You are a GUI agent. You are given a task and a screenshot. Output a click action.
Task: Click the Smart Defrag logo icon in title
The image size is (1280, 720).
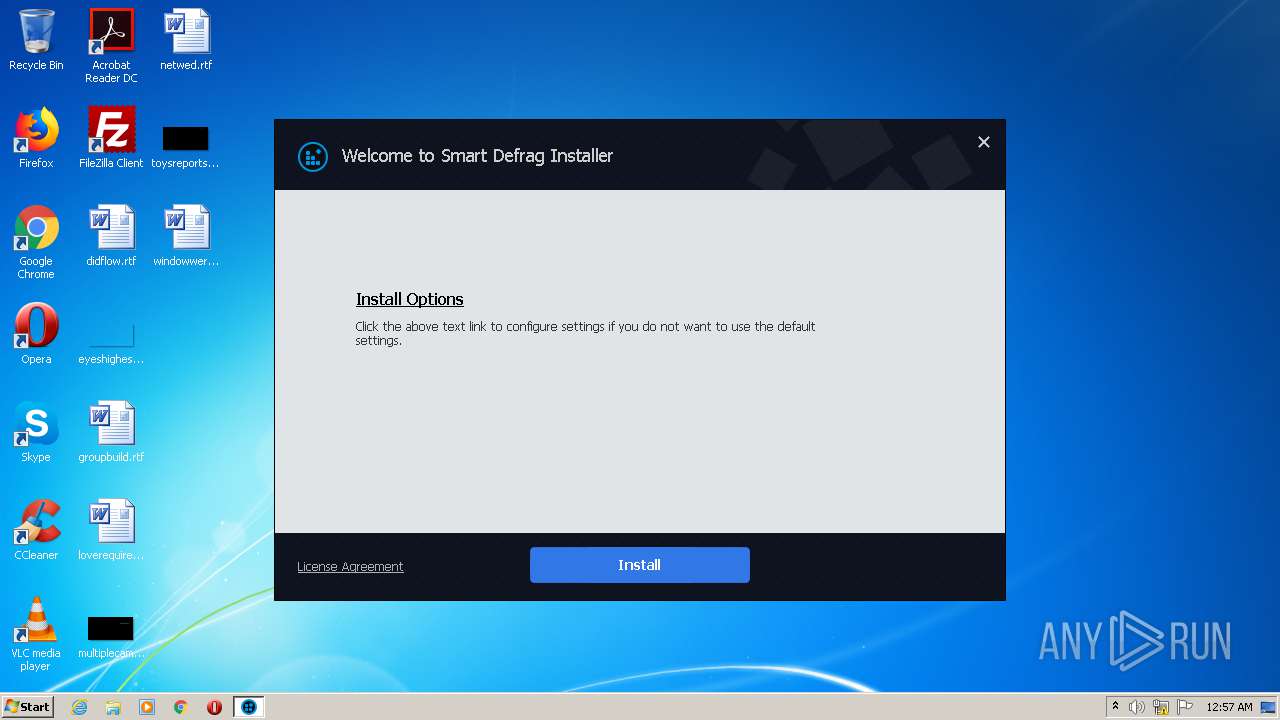click(313, 156)
